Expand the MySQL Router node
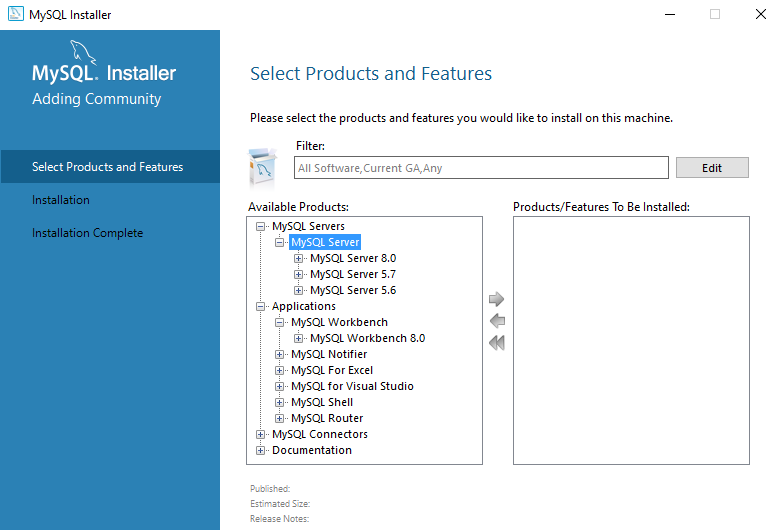Screen dimensions: 784x530 click(280, 418)
